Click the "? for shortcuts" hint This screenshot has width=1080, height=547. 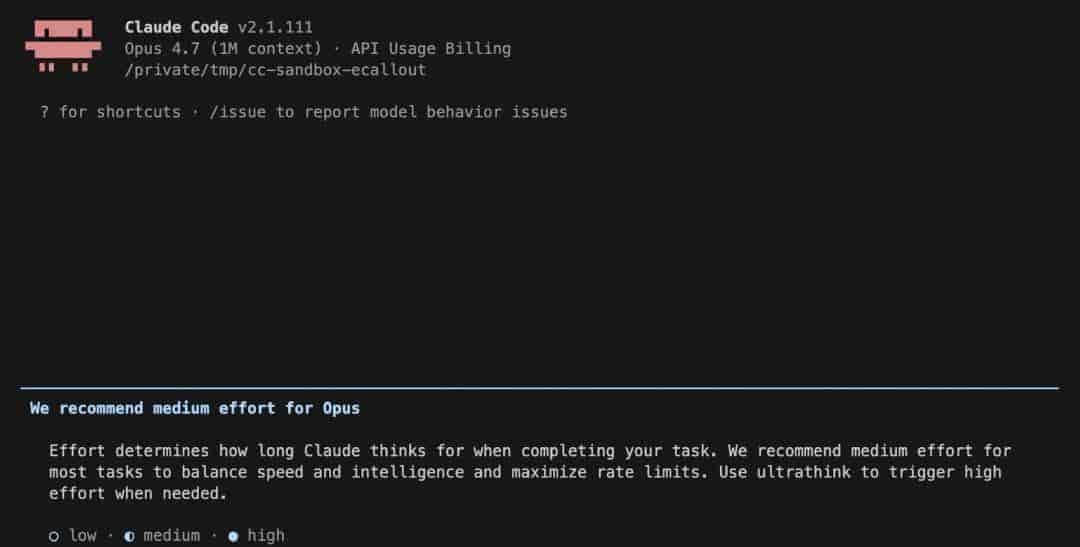point(110,112)
